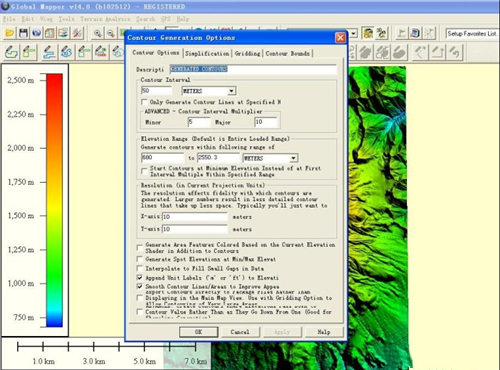Viewport: 500px width, 370px height.
Task: Enable Interpolate to Fill Small Gaps
Action: [x=140, y=268]
